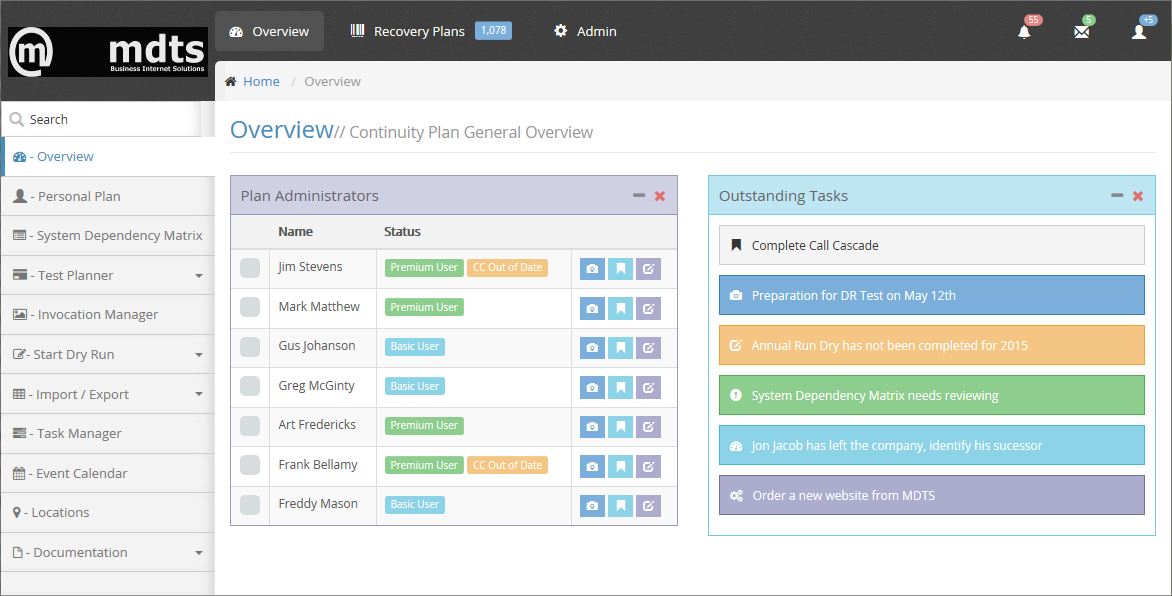Click the camera icon for Art Fredericks

tap(592, 426)
